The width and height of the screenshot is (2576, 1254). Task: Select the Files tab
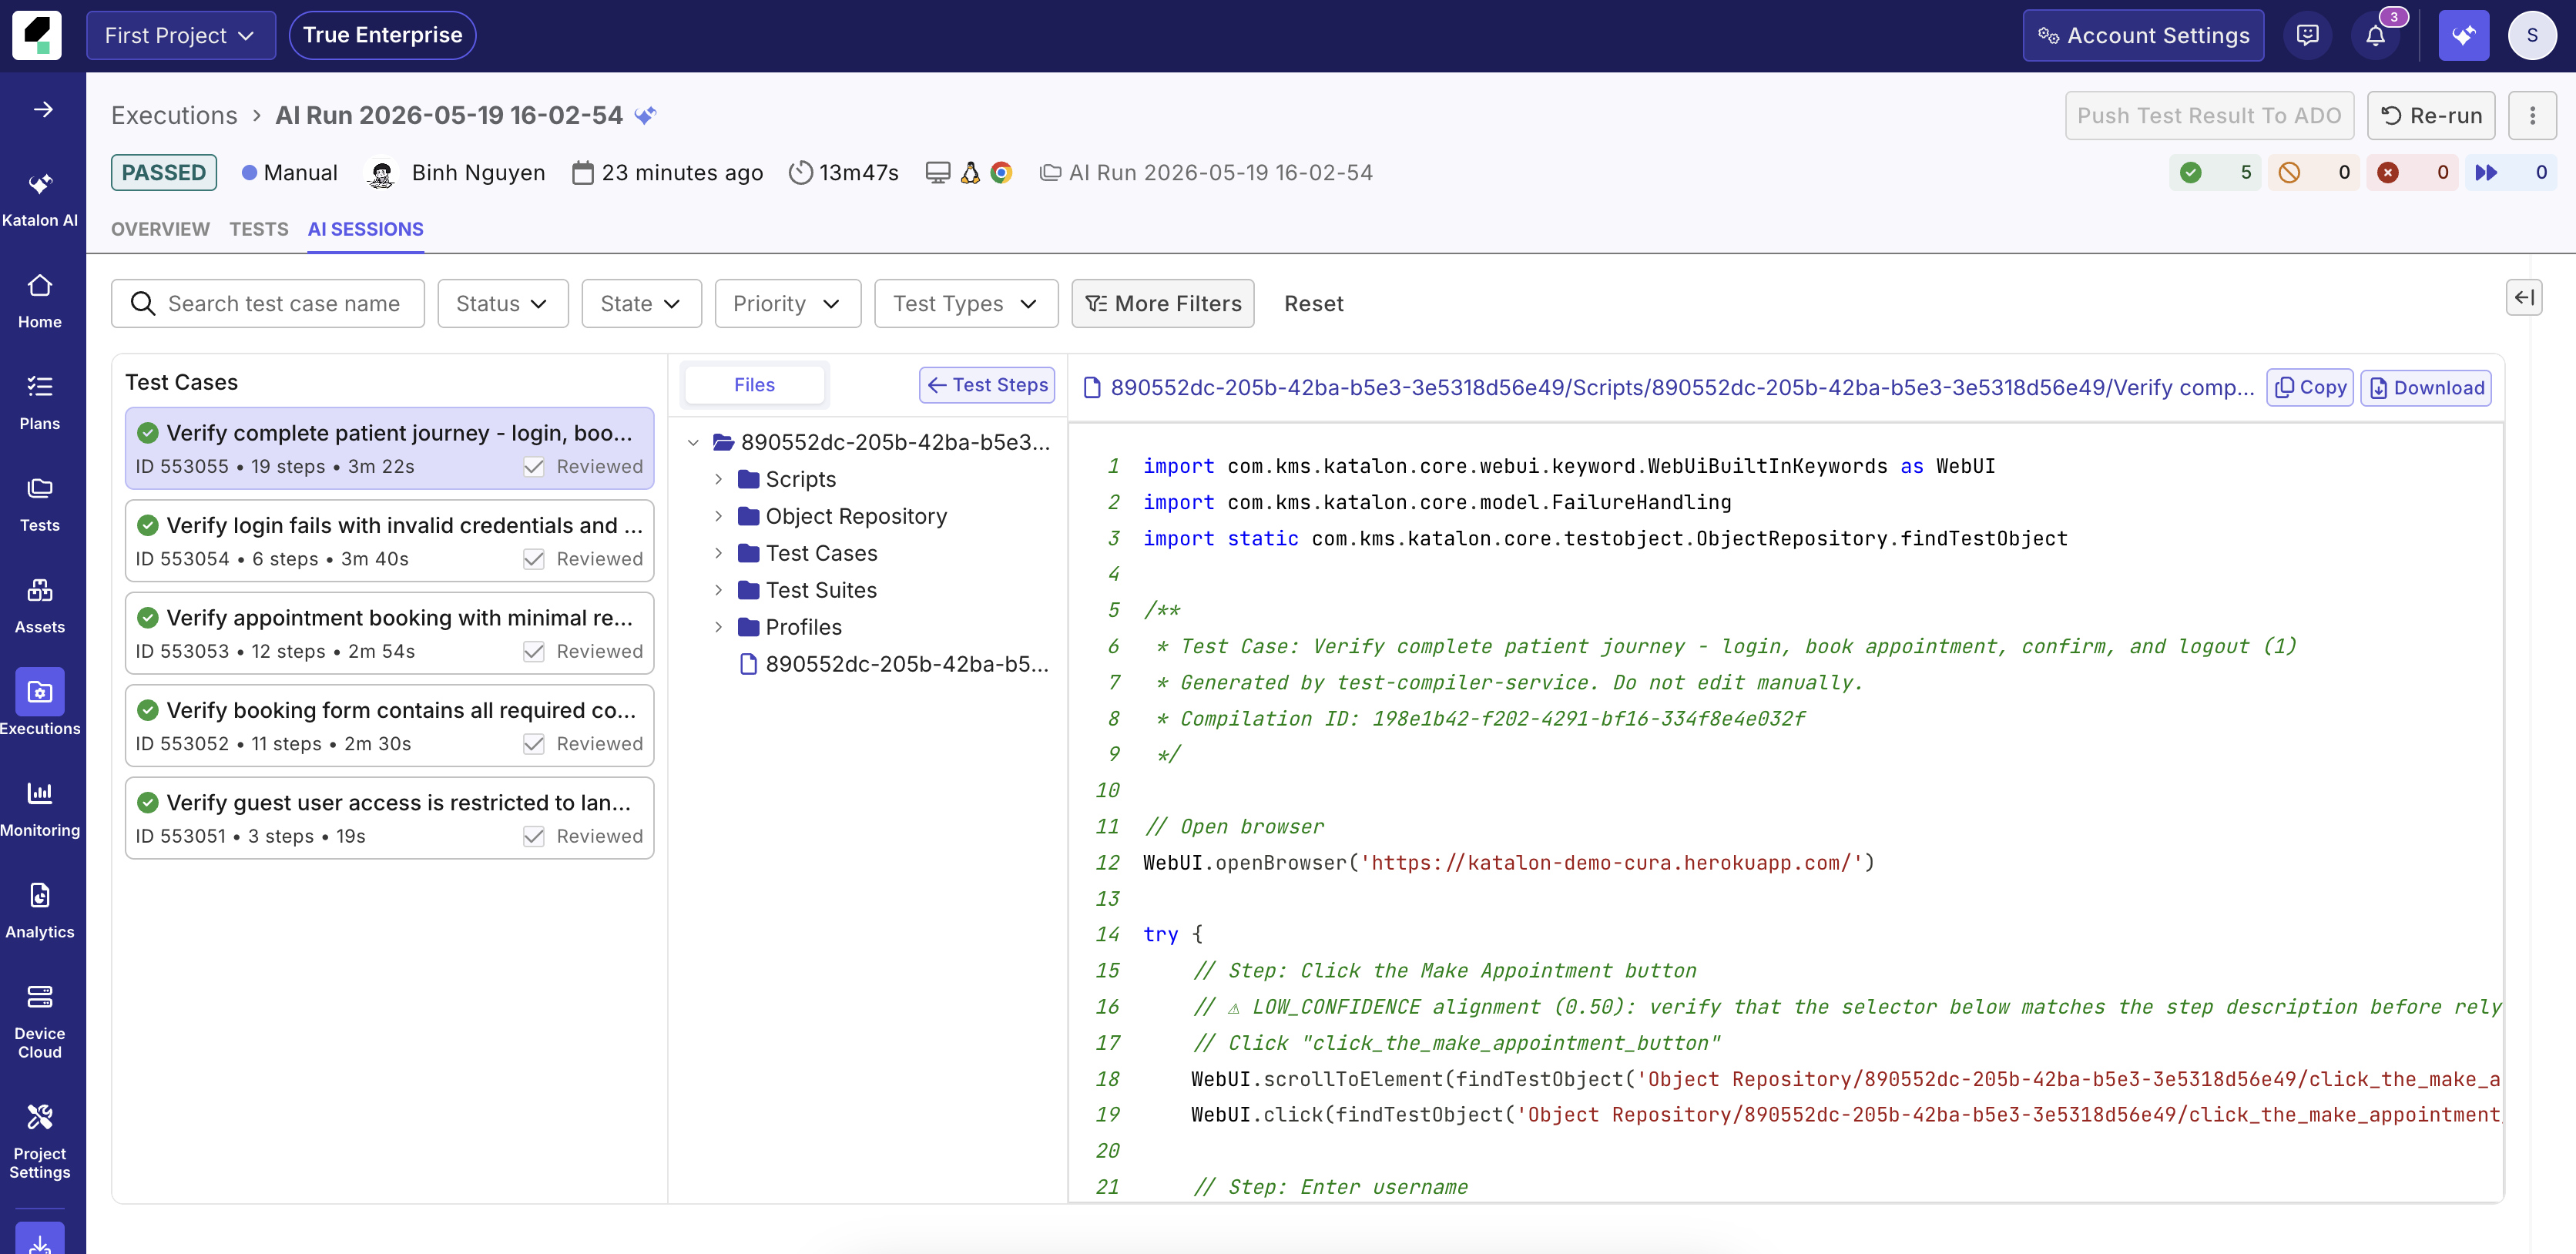pos(754,385)
